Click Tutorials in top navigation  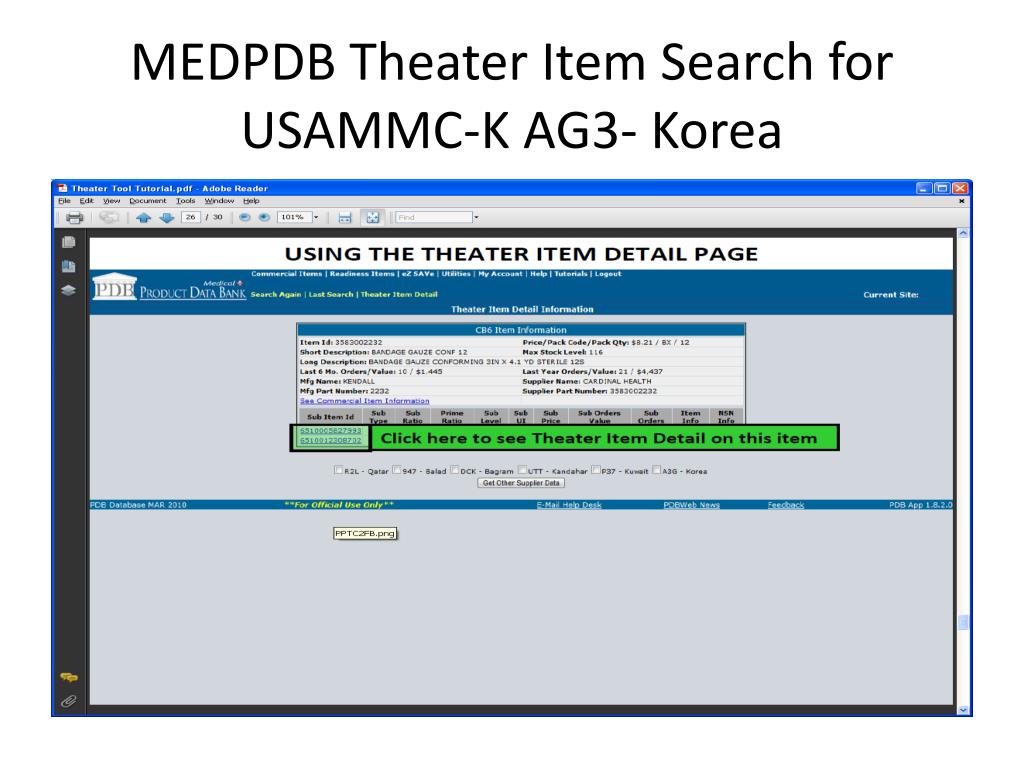(x=571, y=274)
